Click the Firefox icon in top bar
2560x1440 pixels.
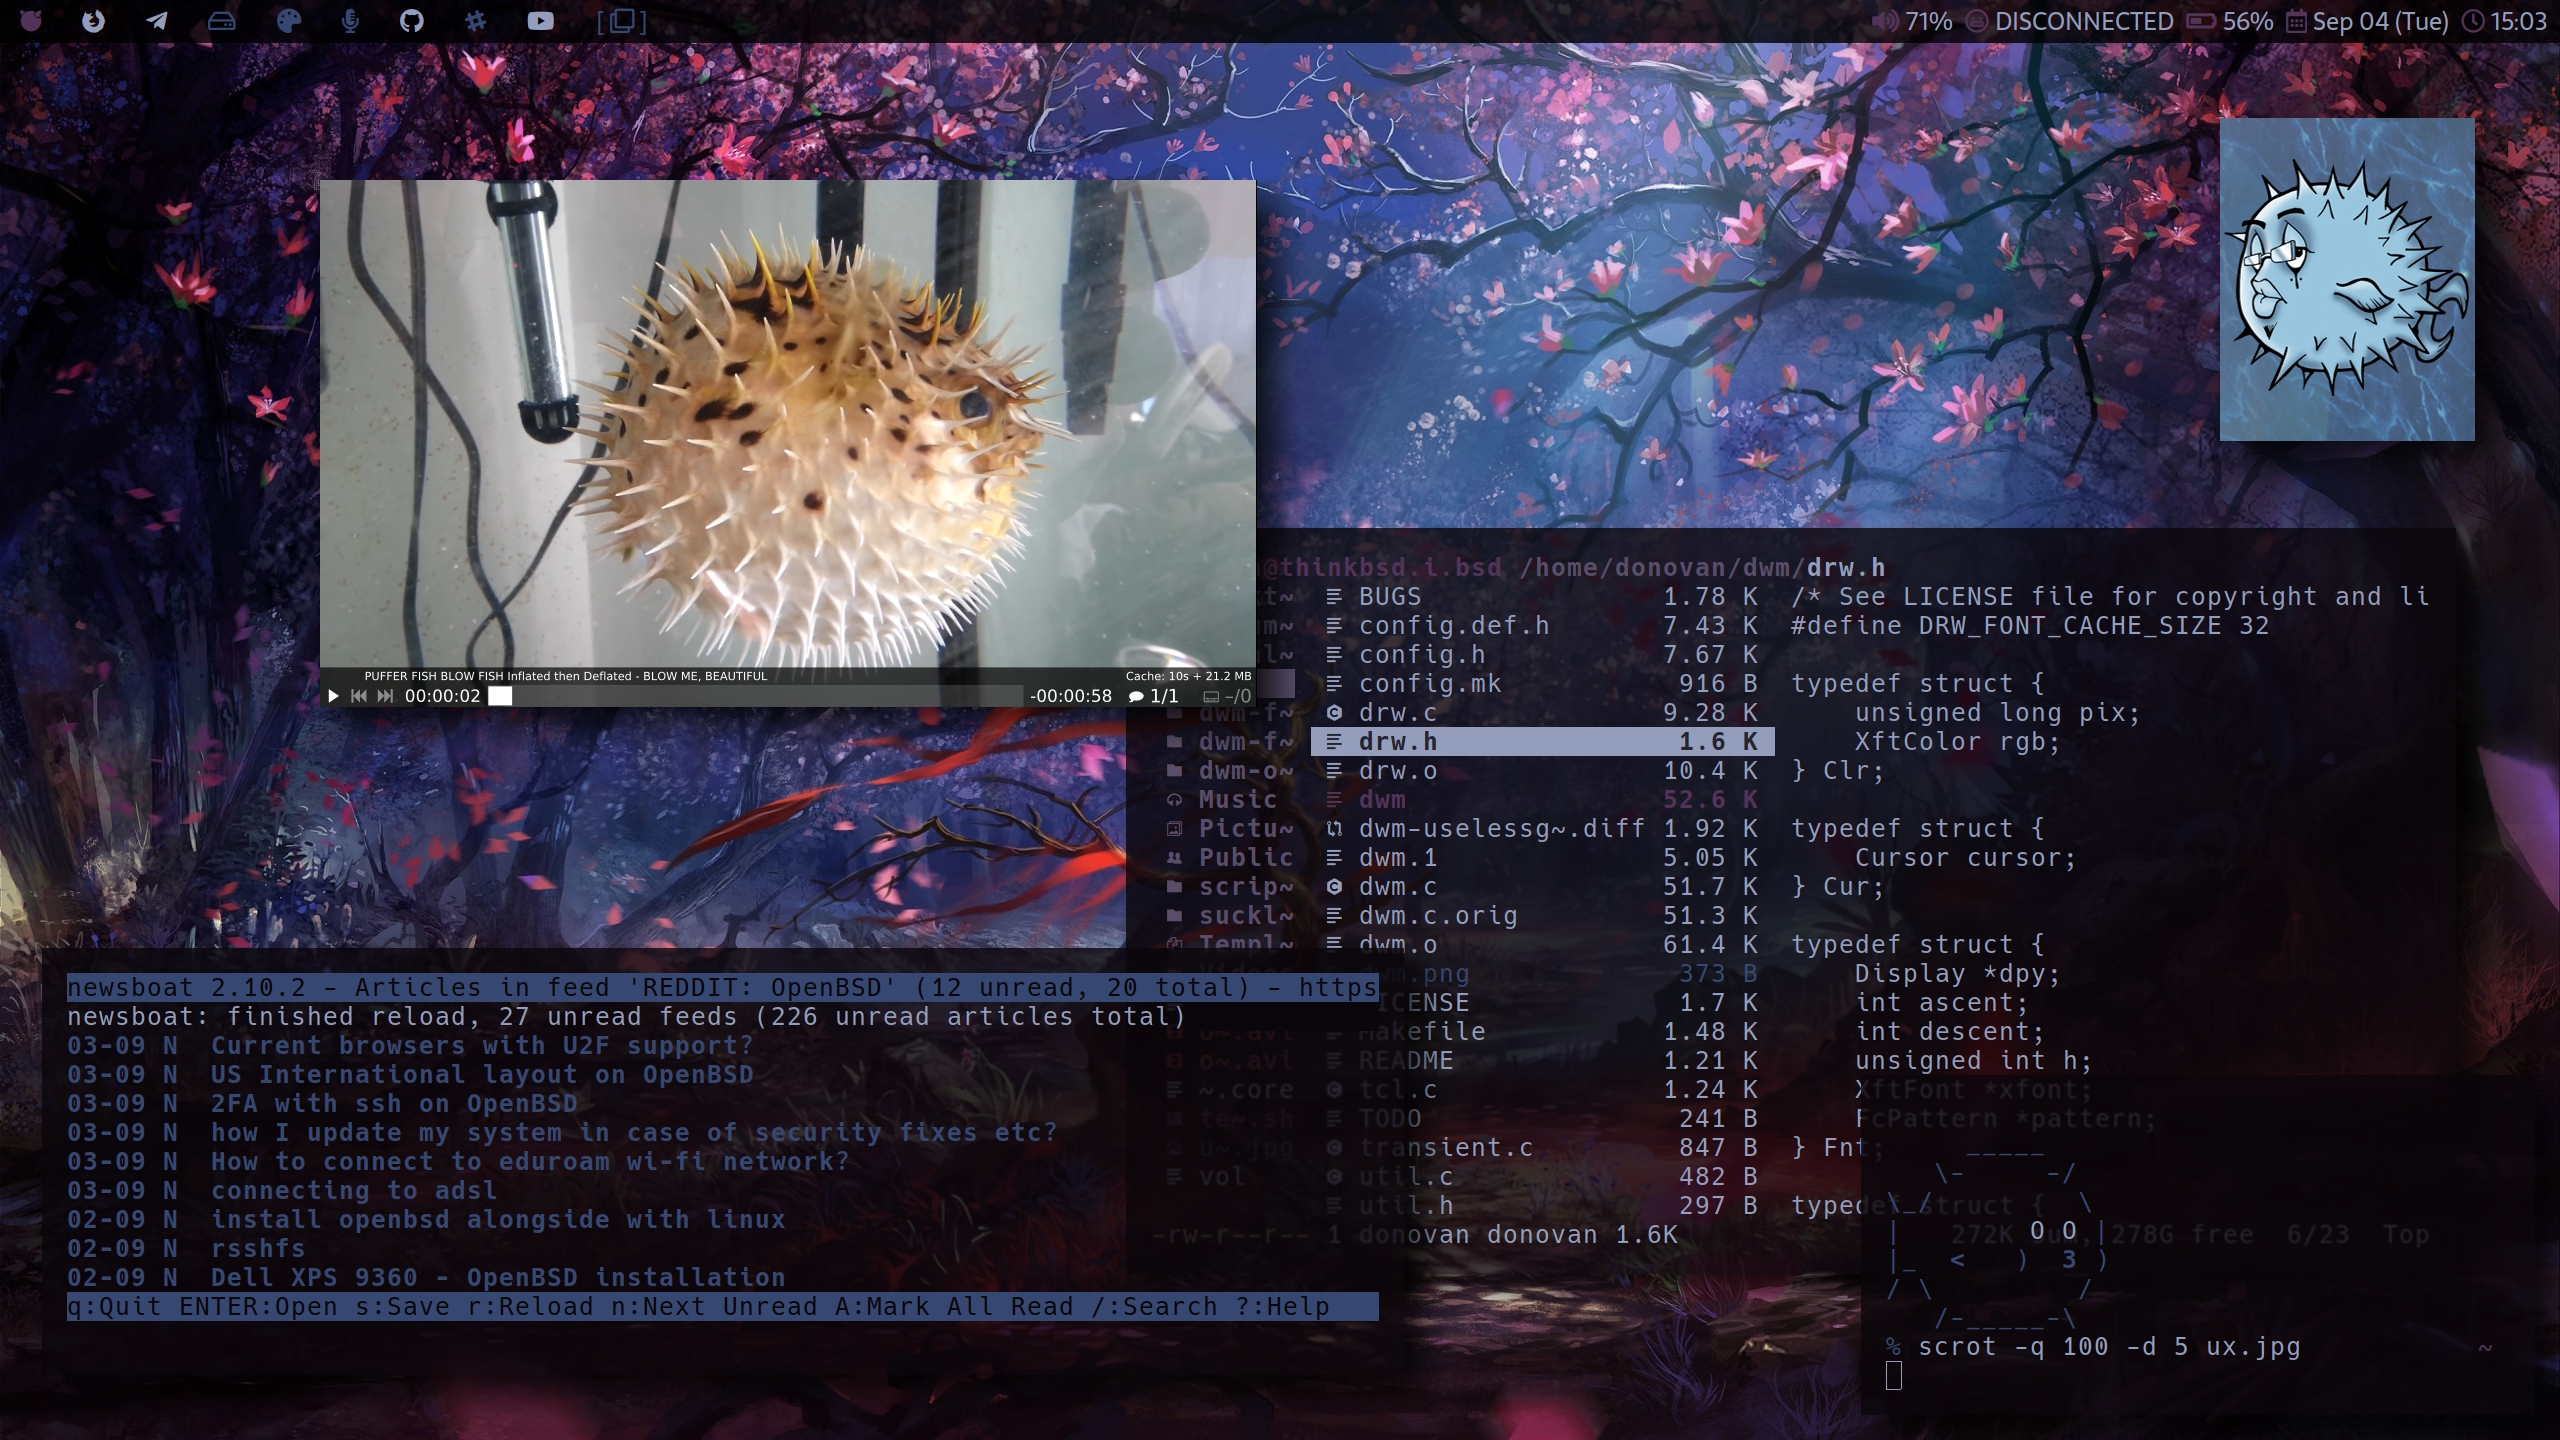(93, 21)
